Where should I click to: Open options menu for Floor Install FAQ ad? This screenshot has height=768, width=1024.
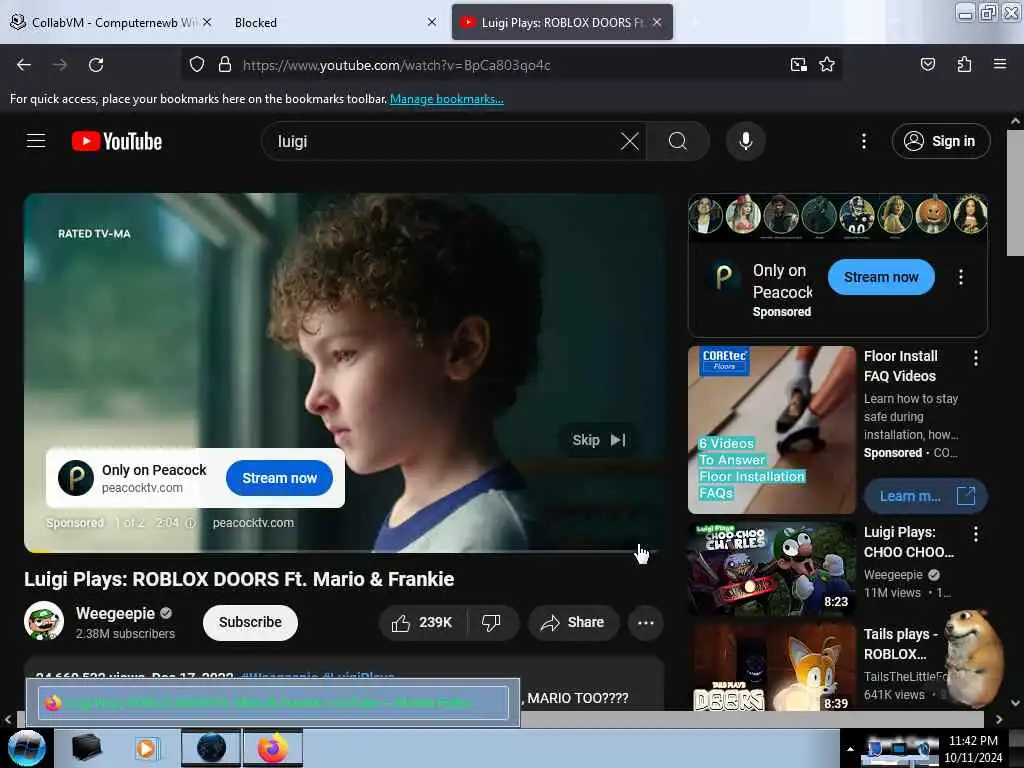point(976,358)
